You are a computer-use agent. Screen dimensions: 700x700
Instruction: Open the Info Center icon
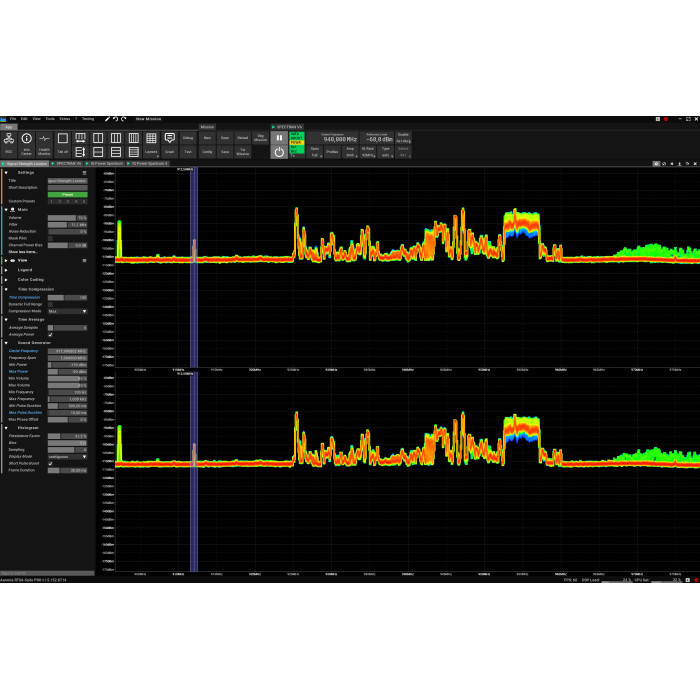point(27,138)
